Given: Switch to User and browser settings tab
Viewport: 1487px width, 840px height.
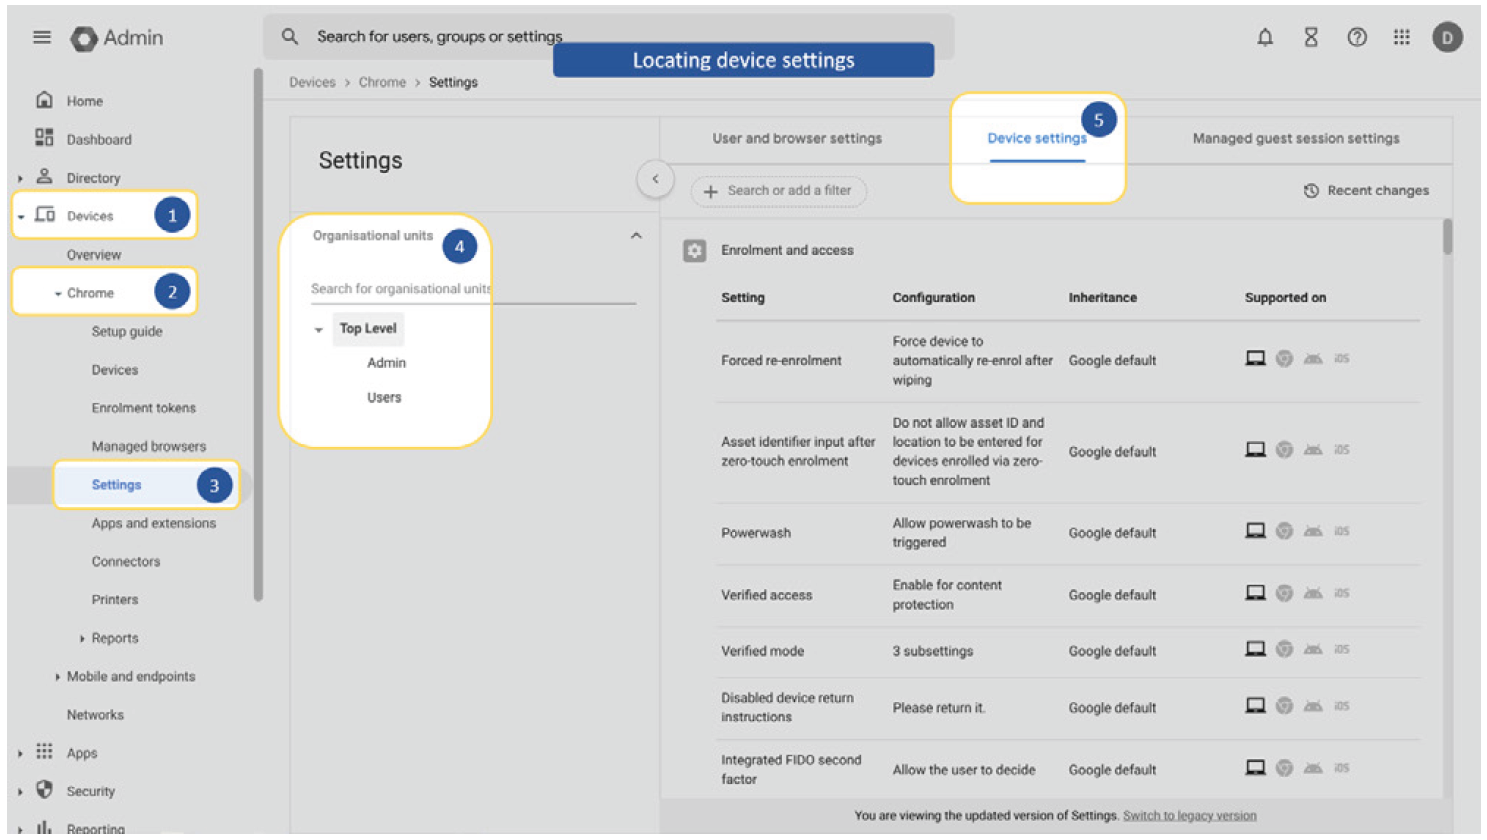Looking at the screenshot, I should coord(797,138).
